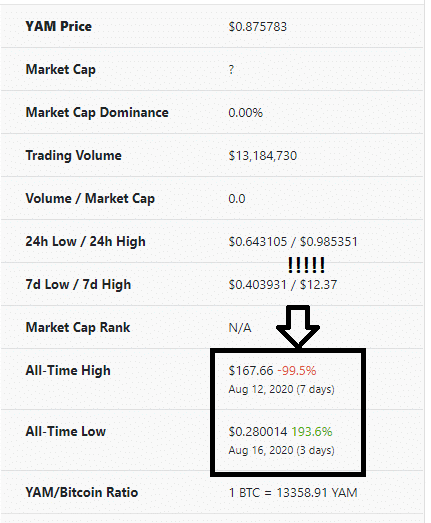Select the Volume / Market Cap label
This screenshot has height=523, width=431.
(x=90, y=199)
